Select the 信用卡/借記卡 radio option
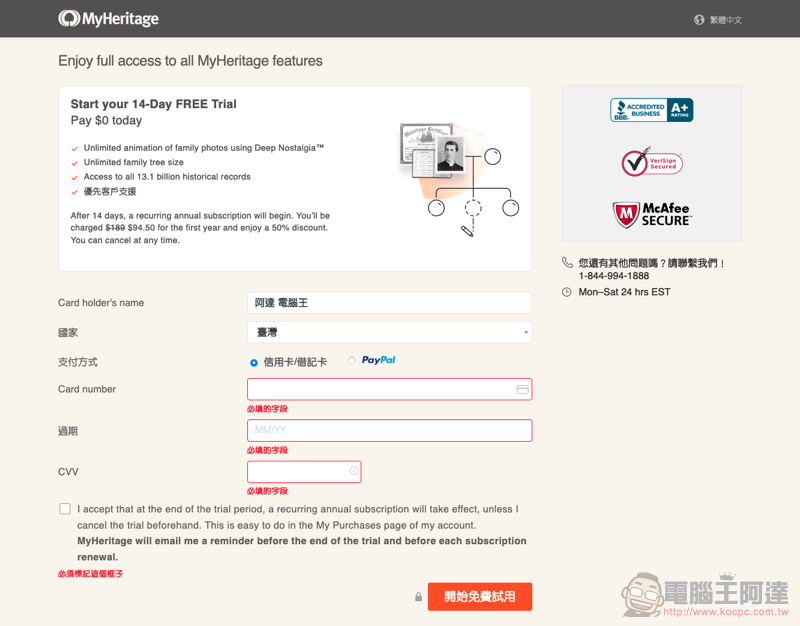 [x=254, y=363]
